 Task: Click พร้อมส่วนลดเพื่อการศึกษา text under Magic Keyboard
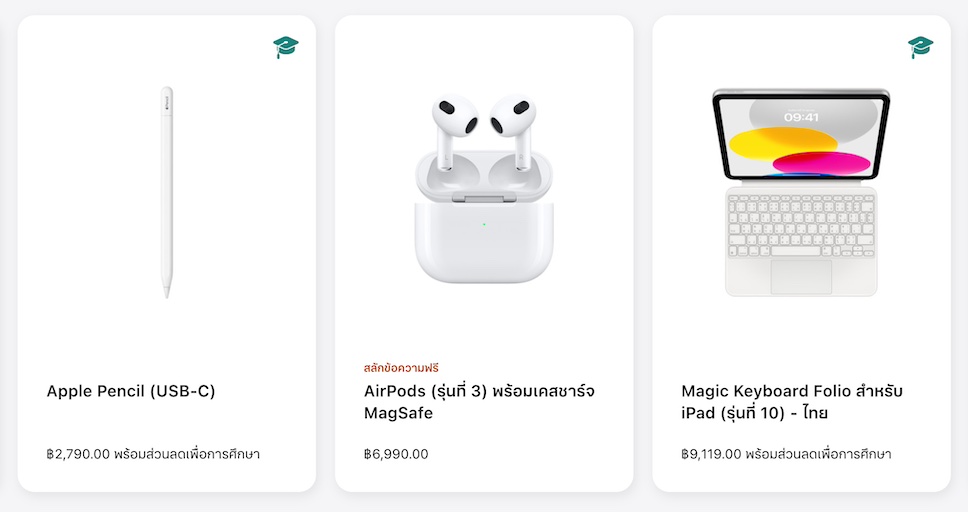coord(818,454)
